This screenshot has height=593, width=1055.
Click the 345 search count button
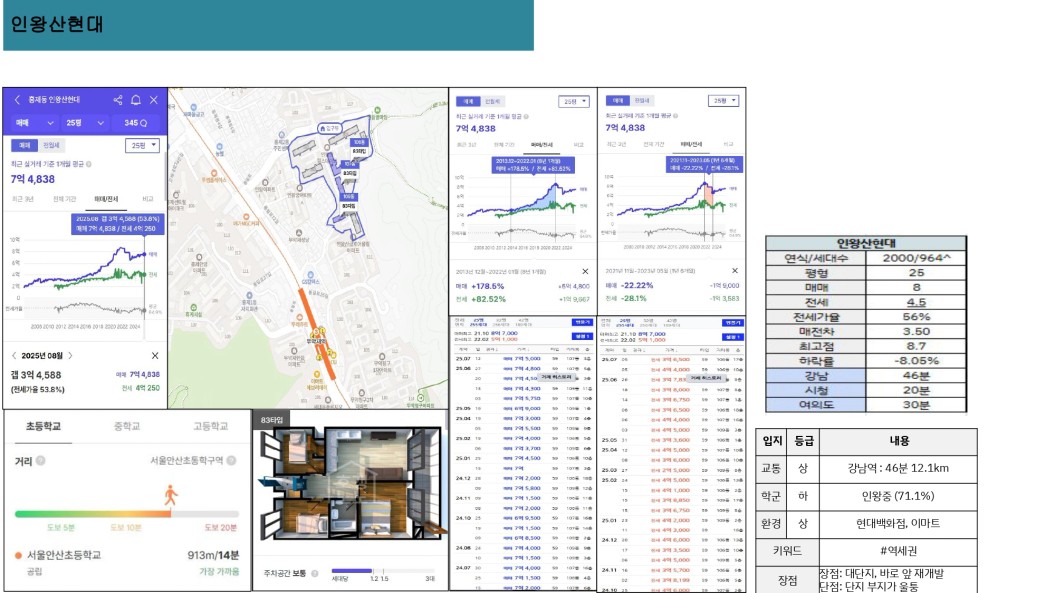[136, 123]
